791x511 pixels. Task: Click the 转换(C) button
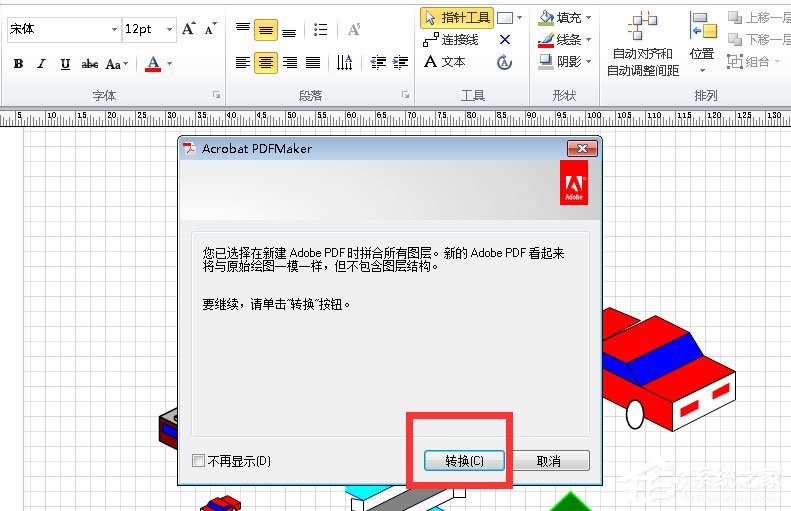[464, 461]
